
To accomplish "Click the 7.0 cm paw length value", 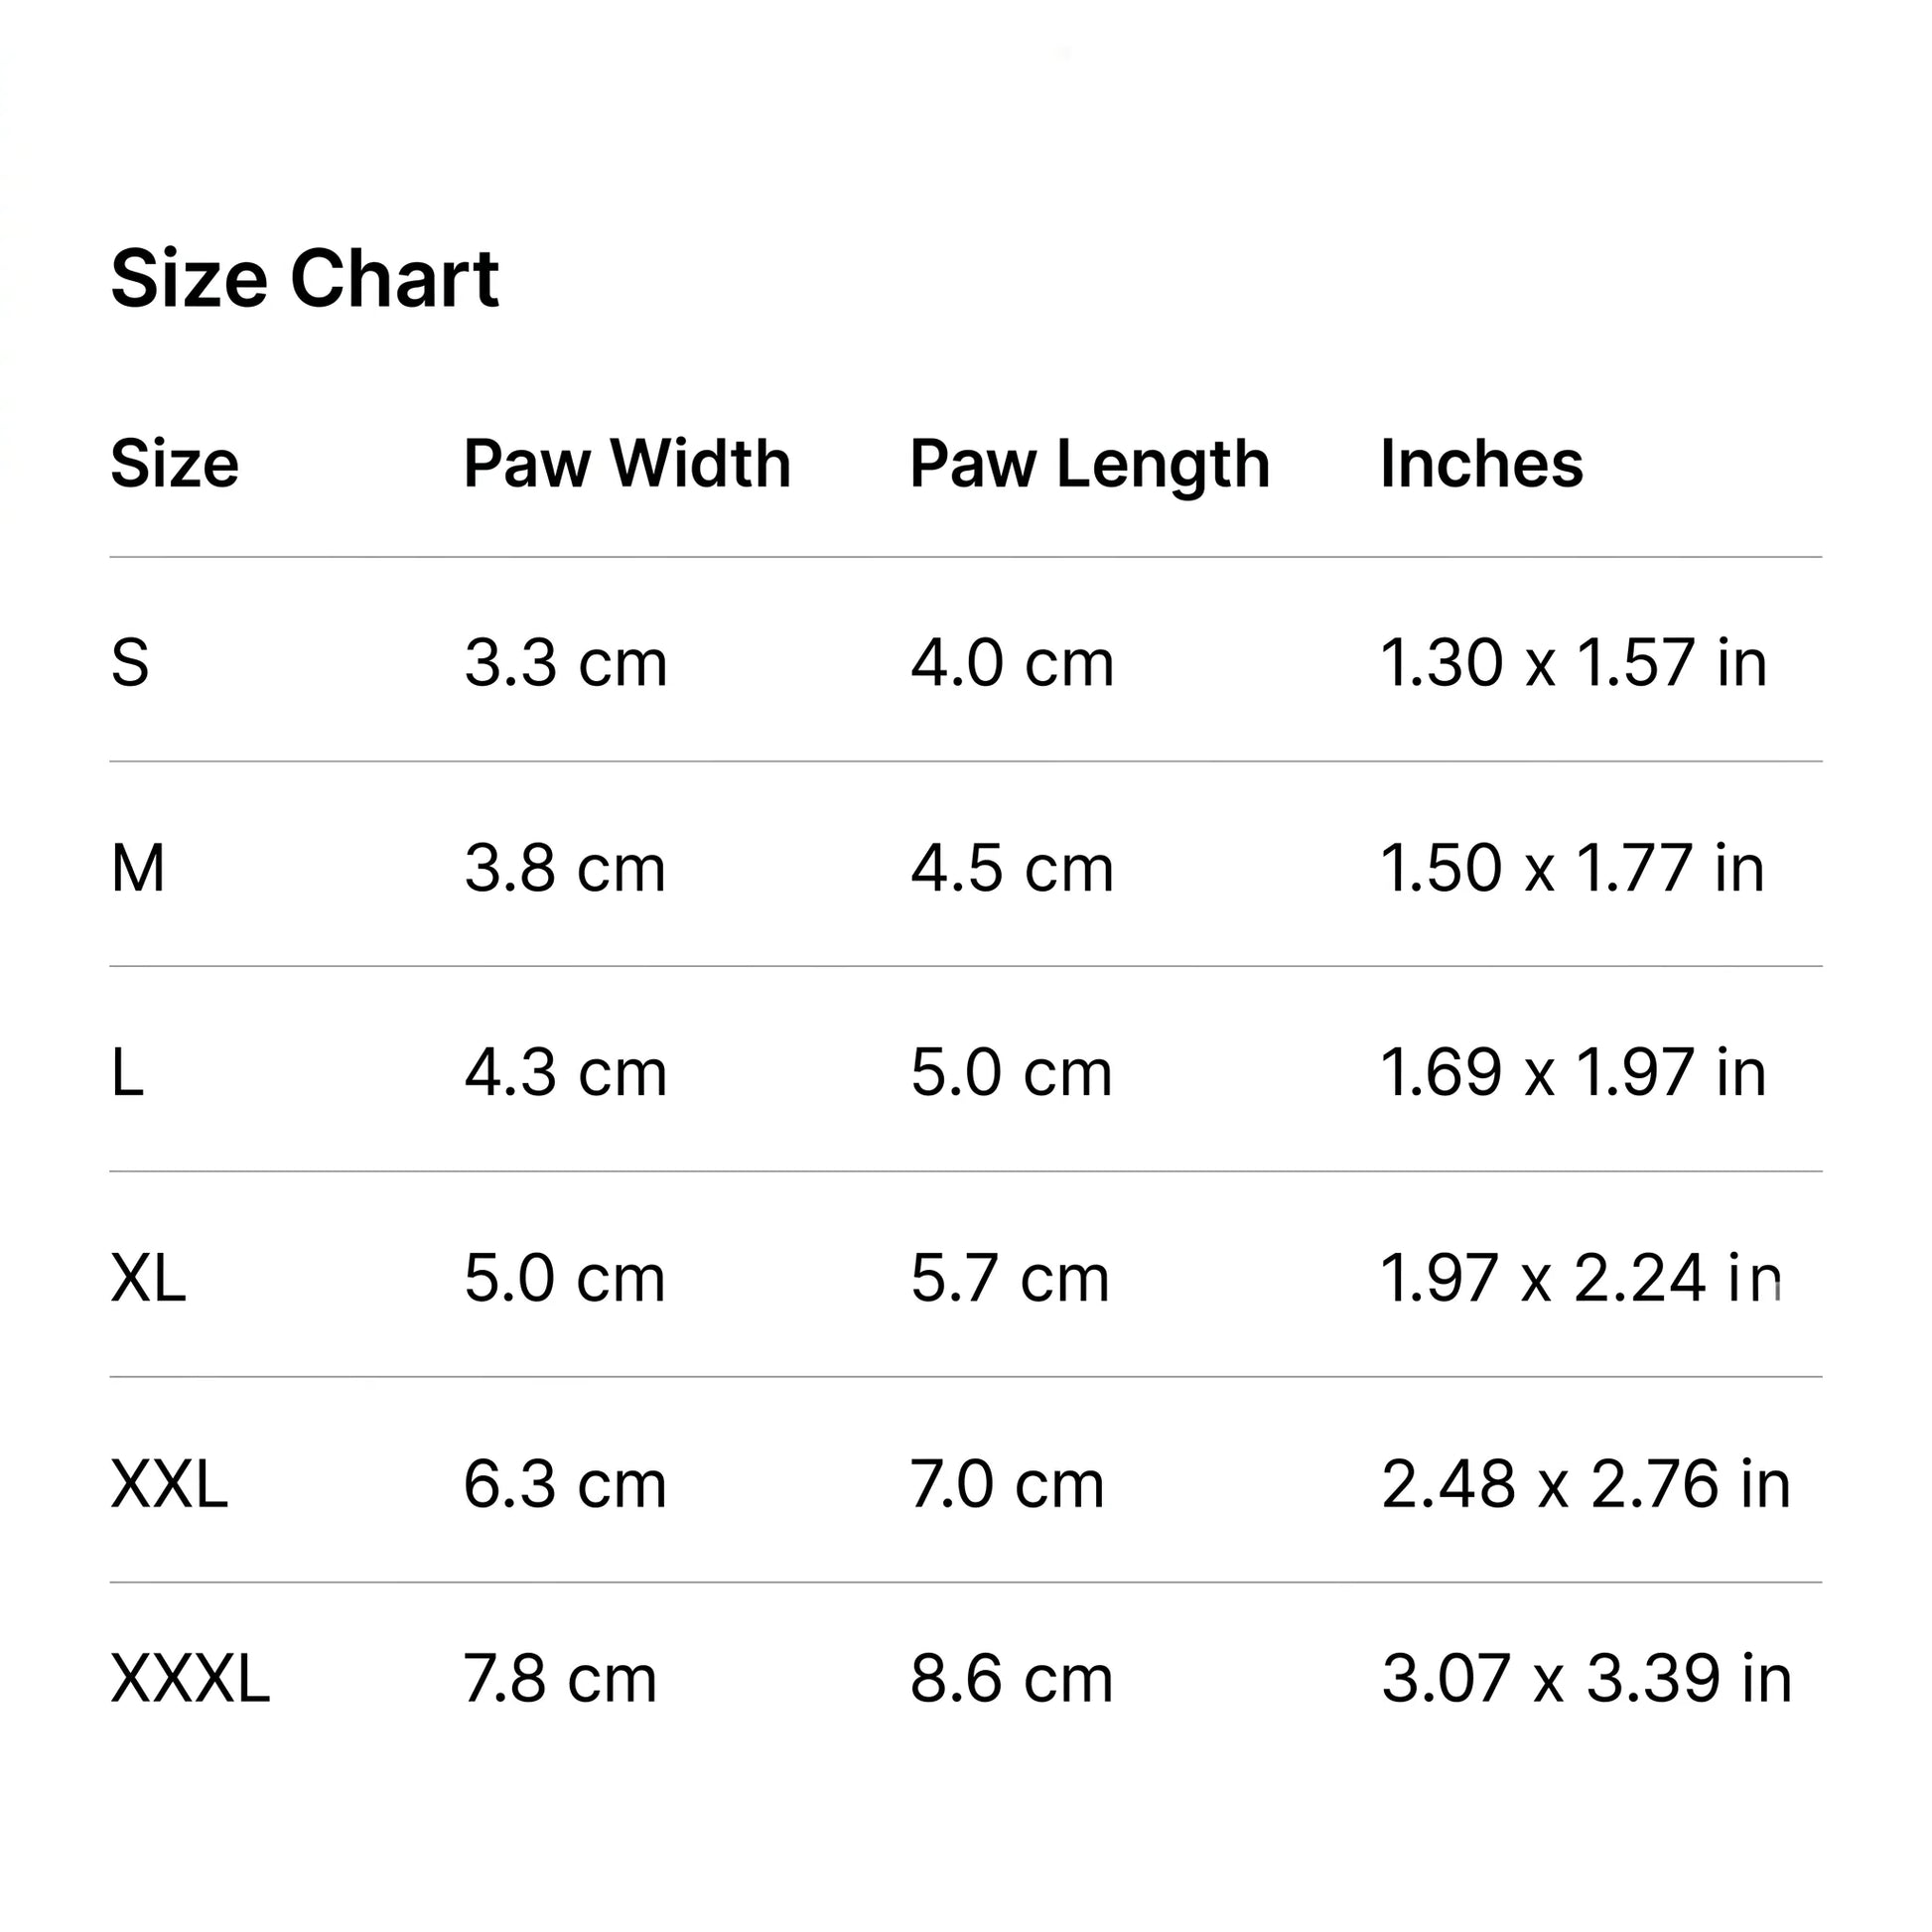I will point(1007,1483).
